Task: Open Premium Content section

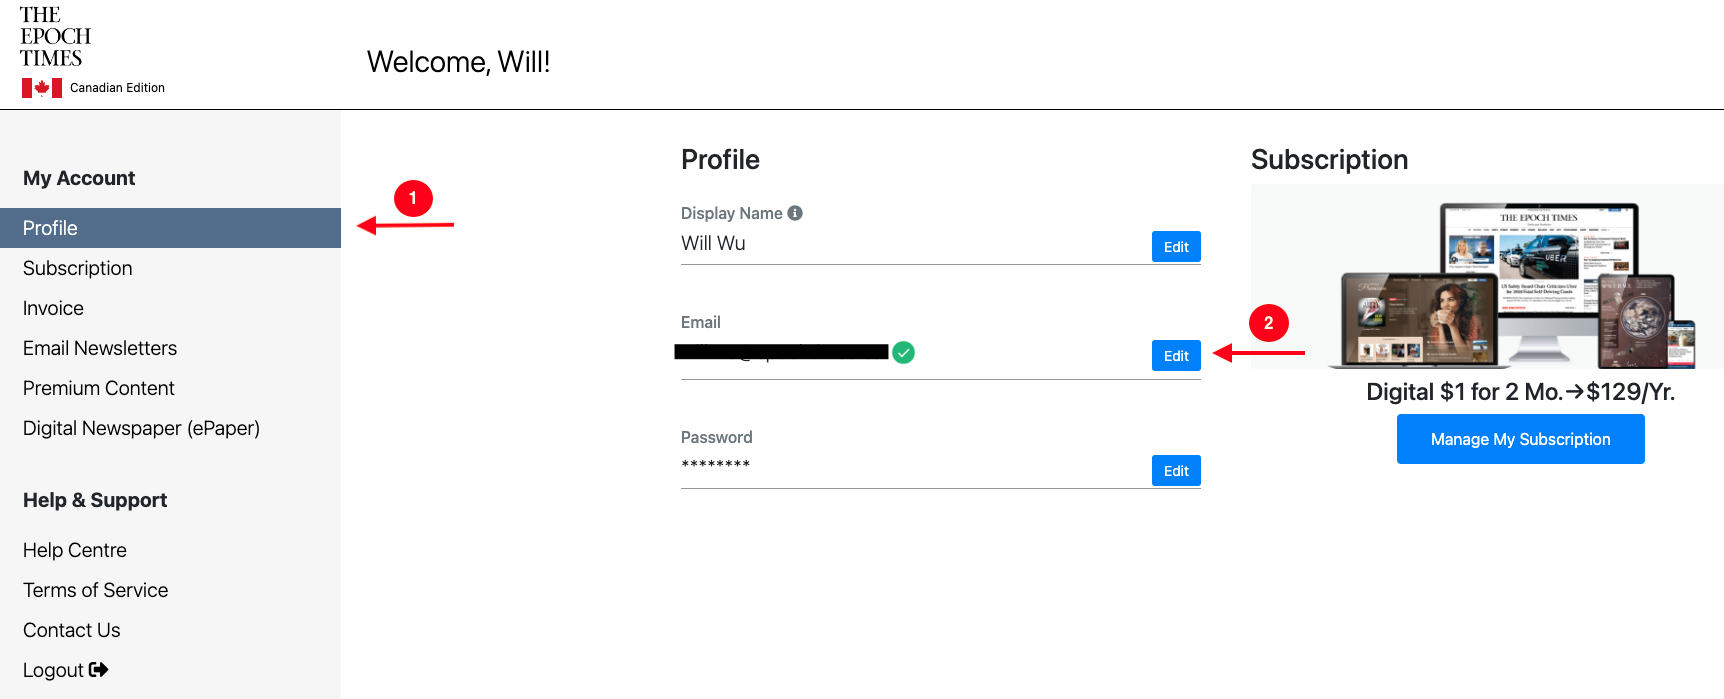Action: [99, 388]
